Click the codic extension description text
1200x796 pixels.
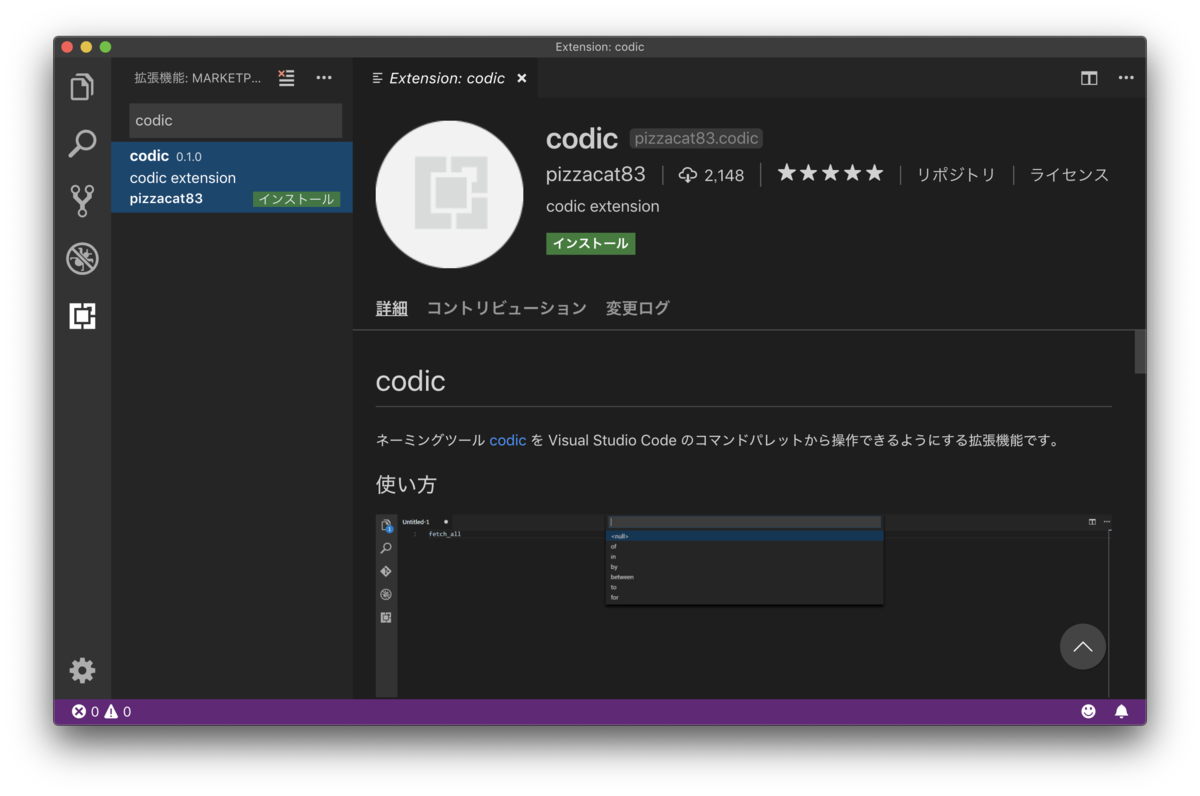tap(603, 207)
